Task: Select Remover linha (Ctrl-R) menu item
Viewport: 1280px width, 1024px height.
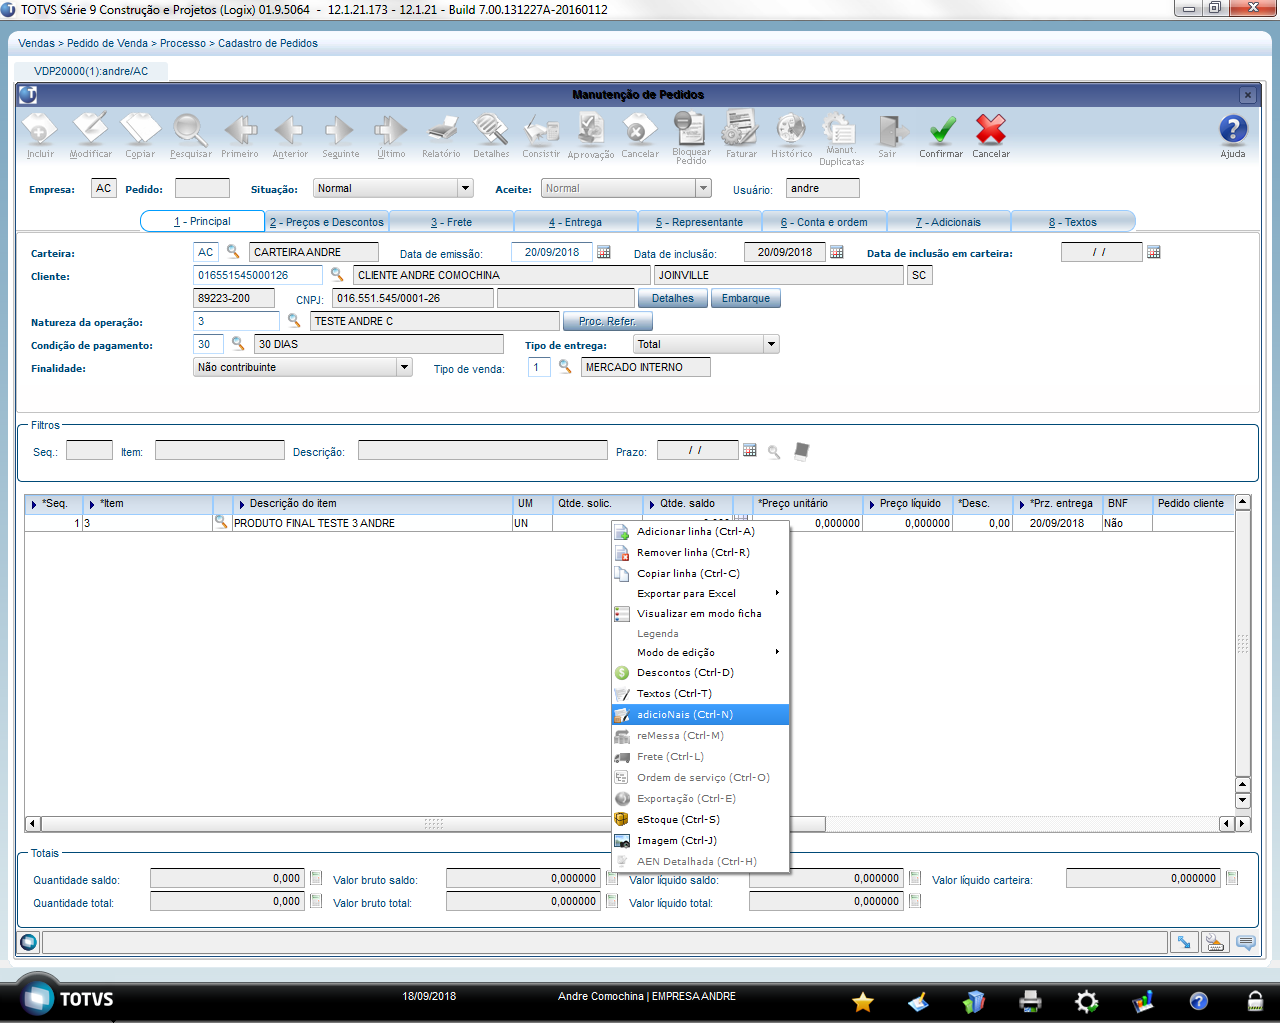Action: [700, 552]
